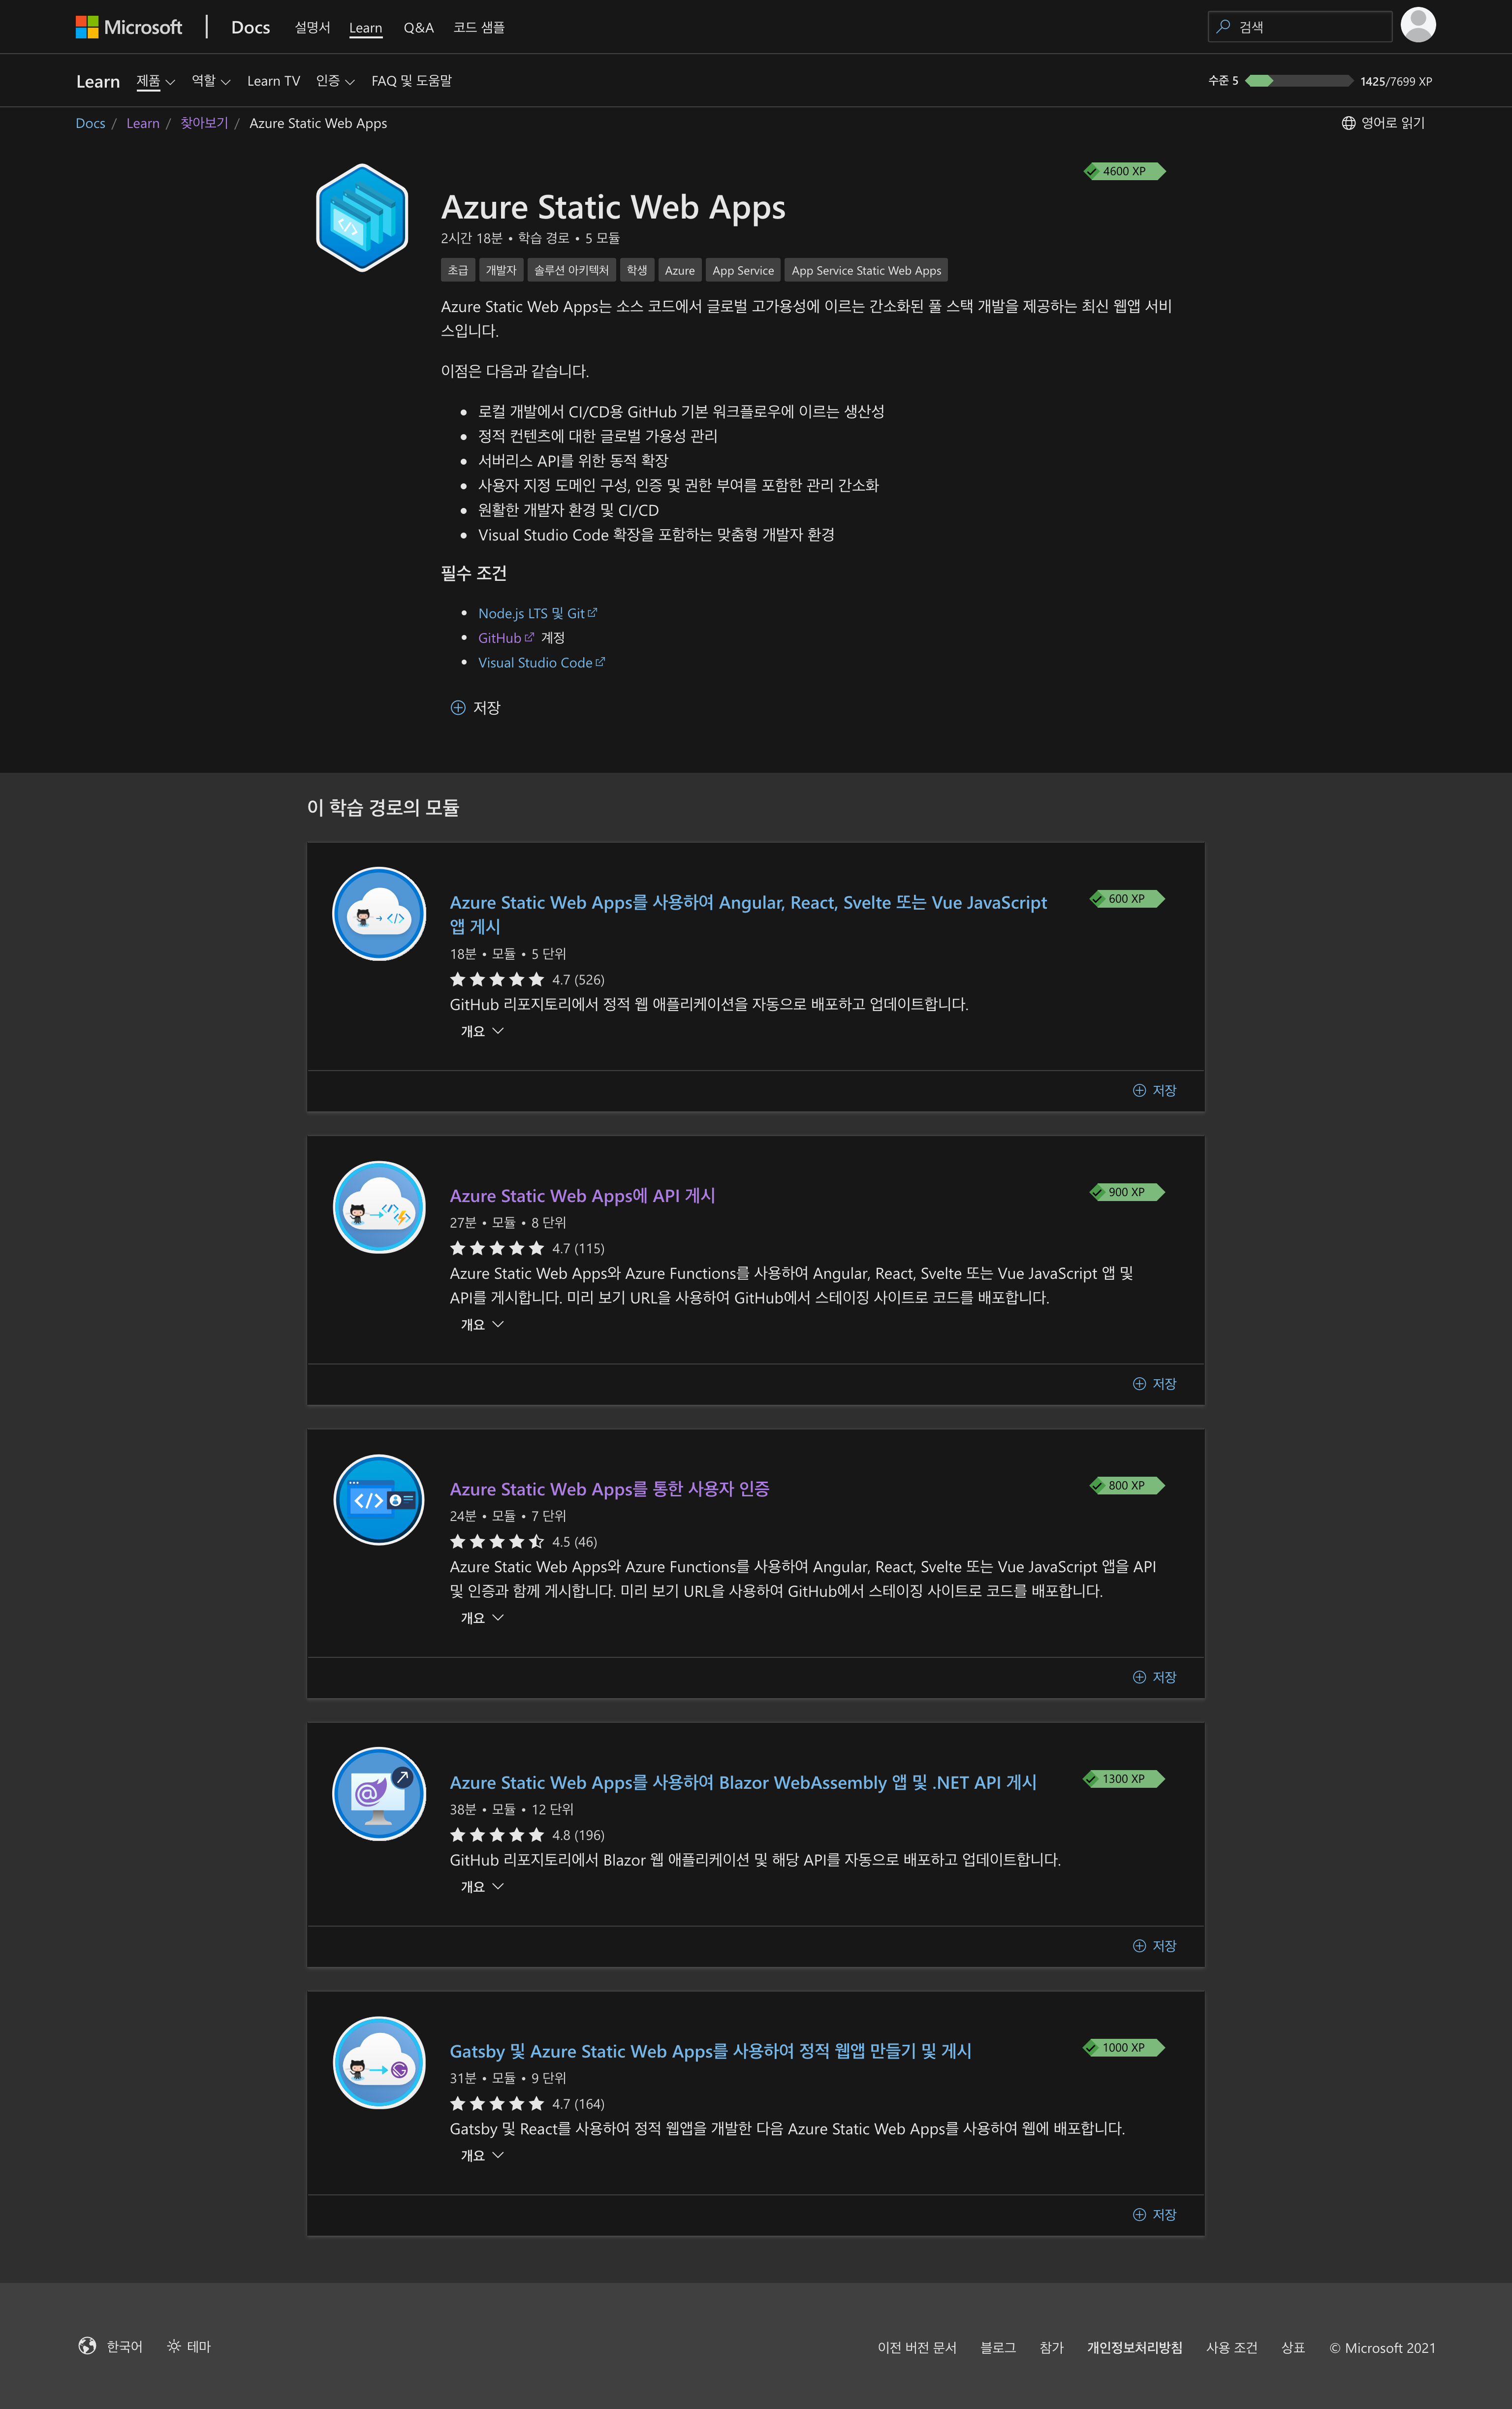Switch theme via the 테마 sun icon

click(174, 2346)
